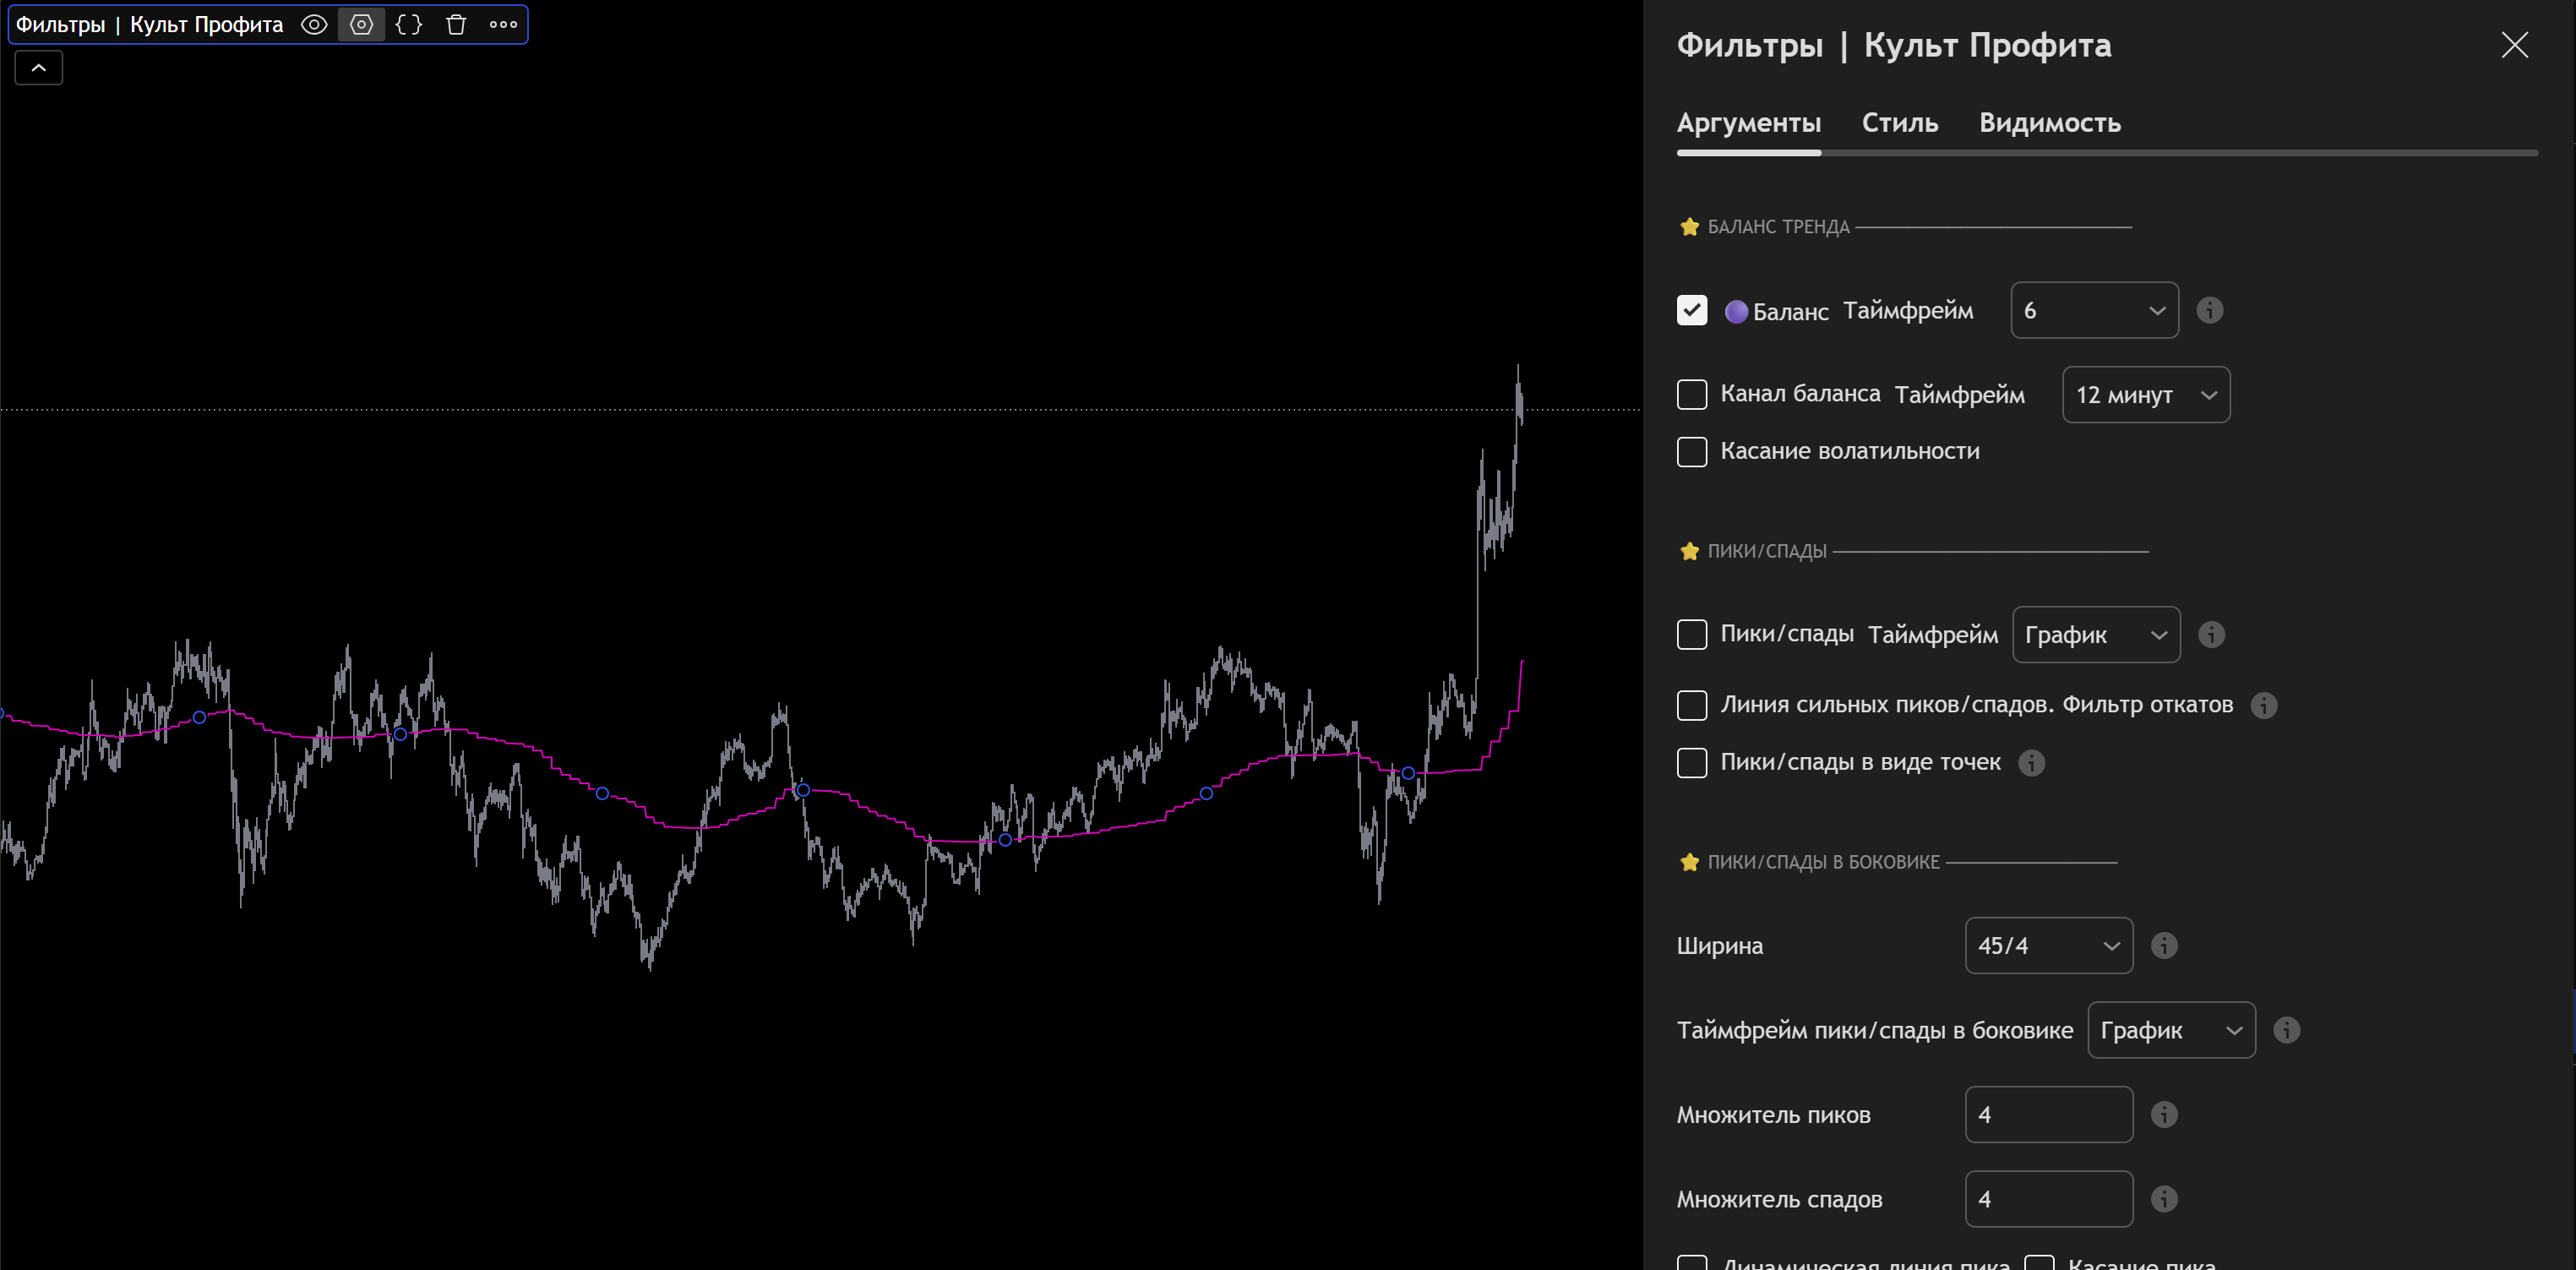
Task: Enable Канал баланса checkbox
Action: coord(1691,395)
